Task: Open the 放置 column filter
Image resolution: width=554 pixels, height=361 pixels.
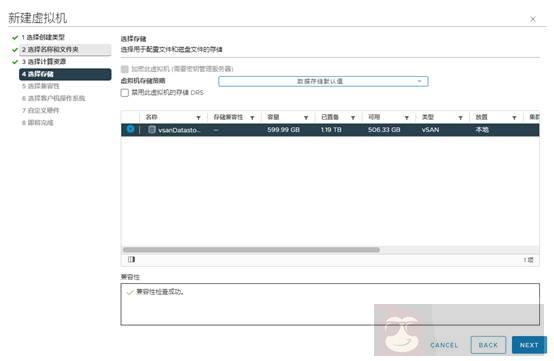Action: [514, 118]
